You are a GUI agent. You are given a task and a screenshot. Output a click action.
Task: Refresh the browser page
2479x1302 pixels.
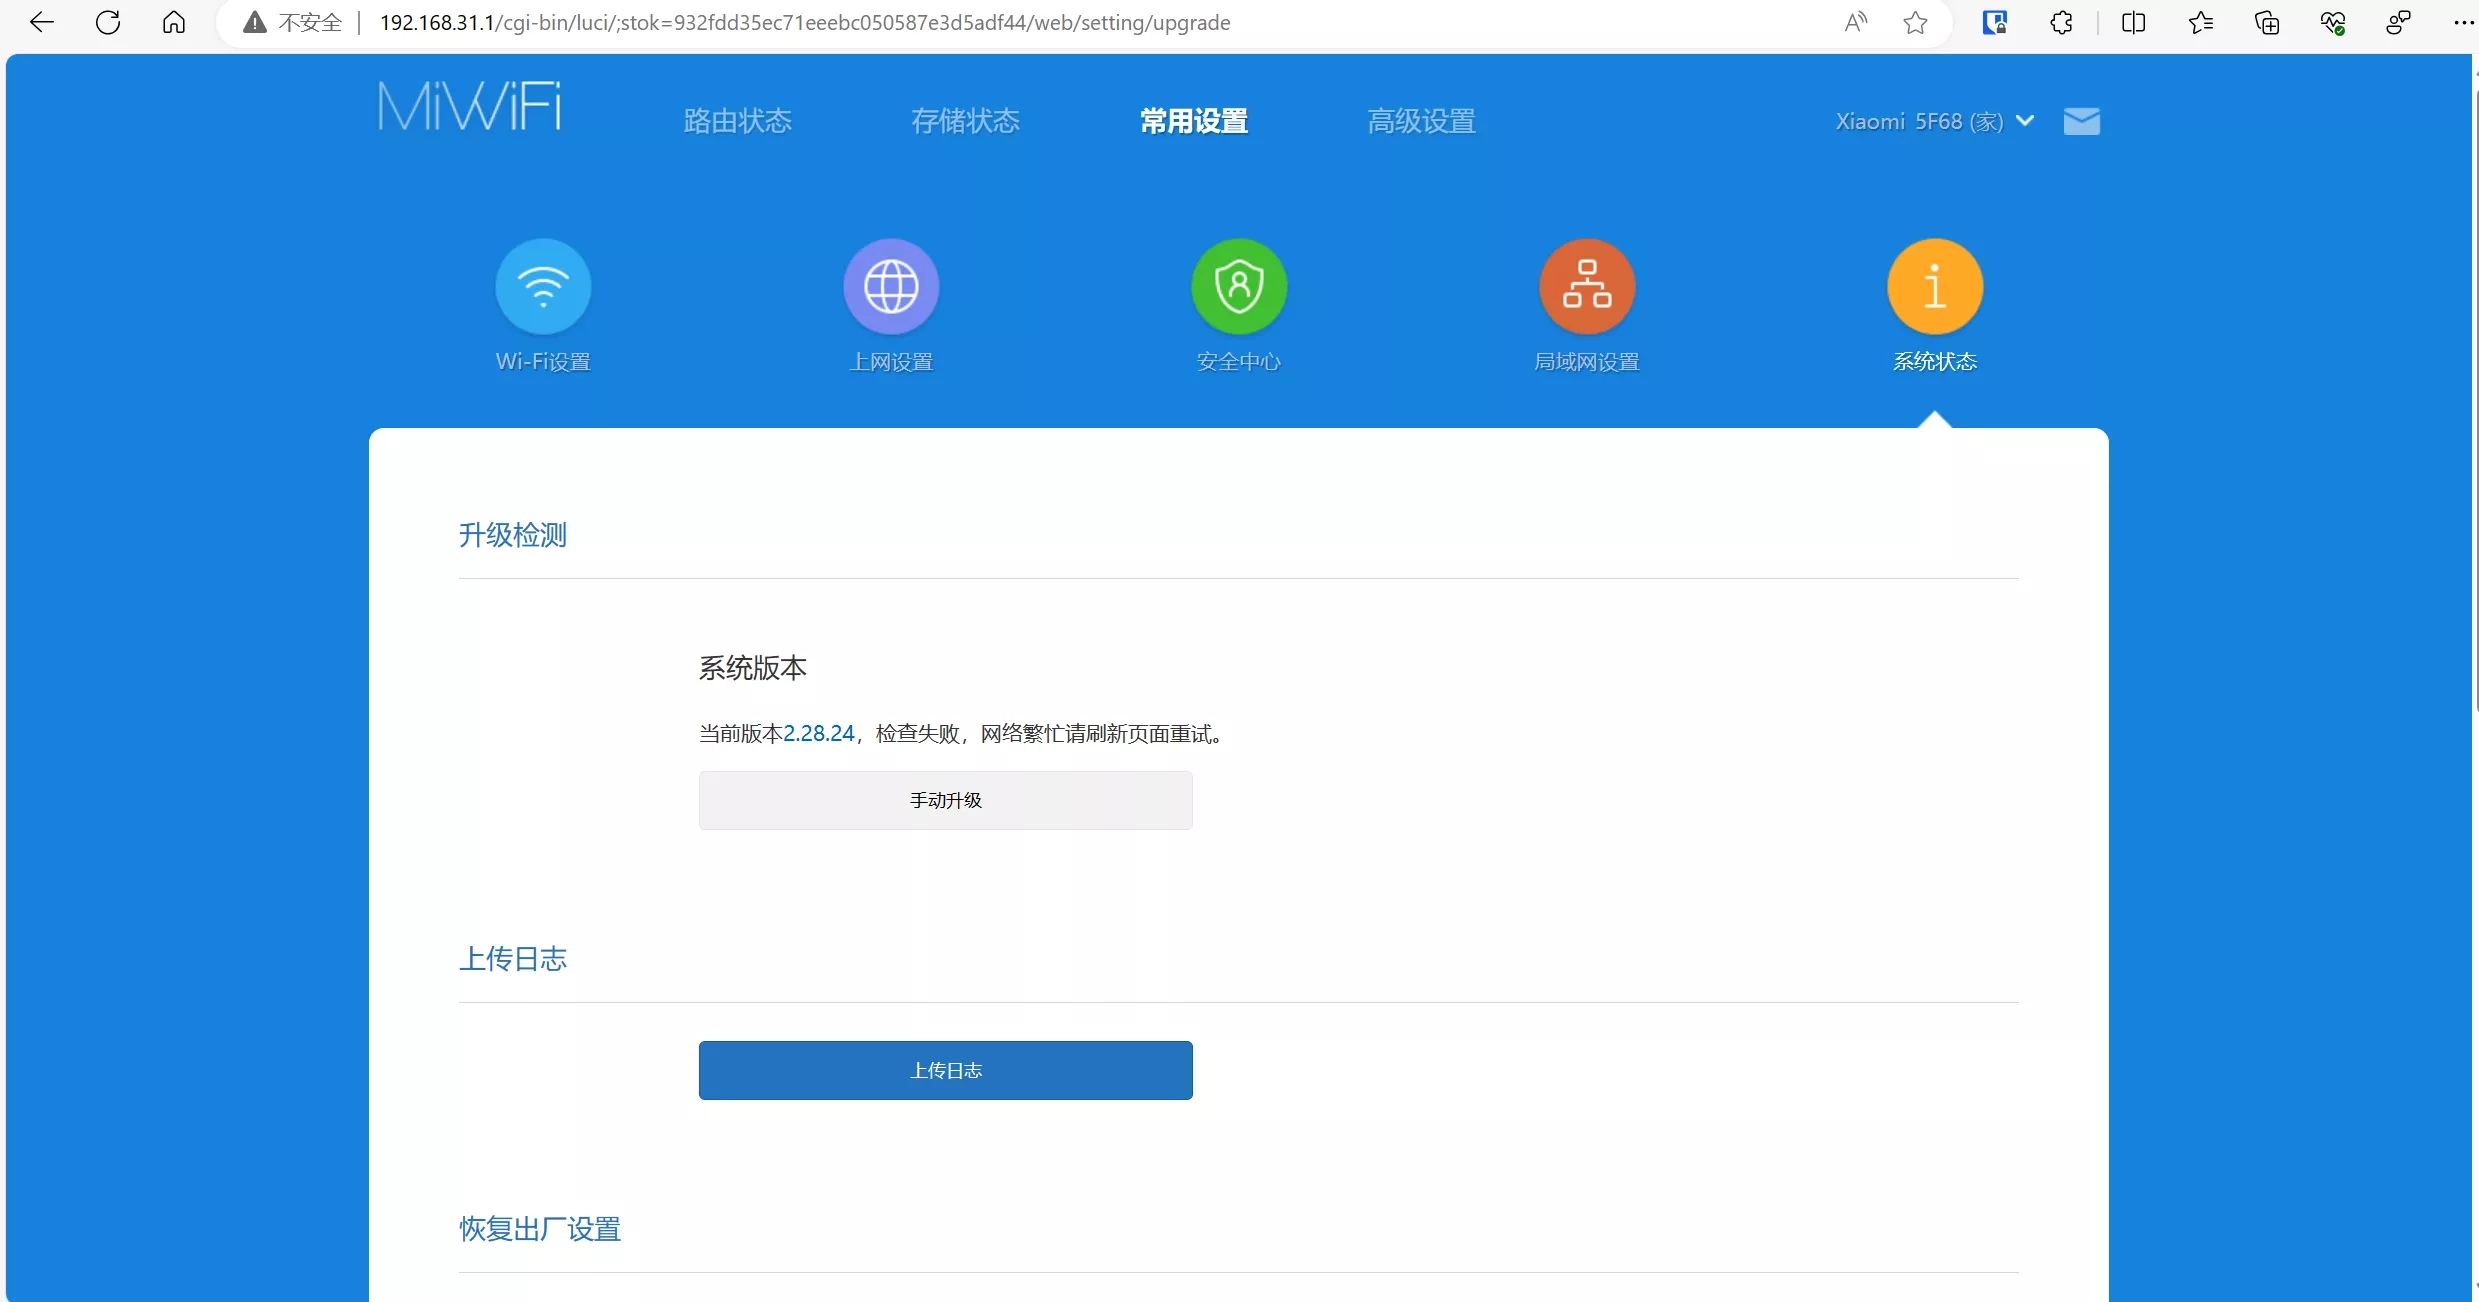point(108,22)
